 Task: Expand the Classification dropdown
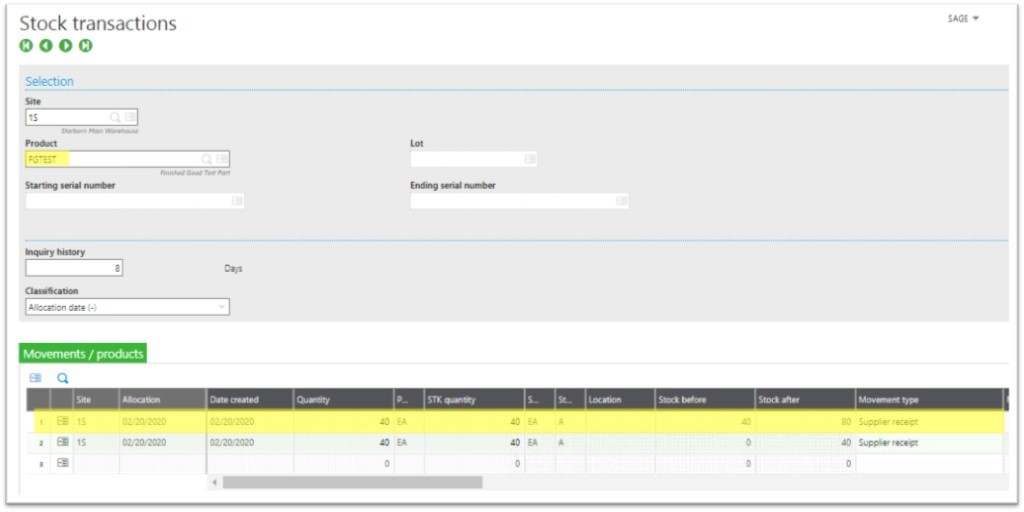pyautogui.click(x=221, y=307)
